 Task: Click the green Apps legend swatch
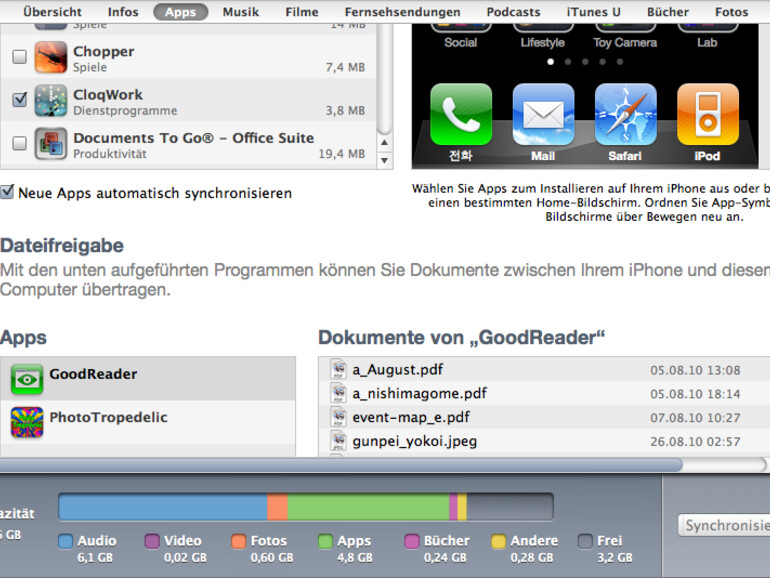pos(325,541)
